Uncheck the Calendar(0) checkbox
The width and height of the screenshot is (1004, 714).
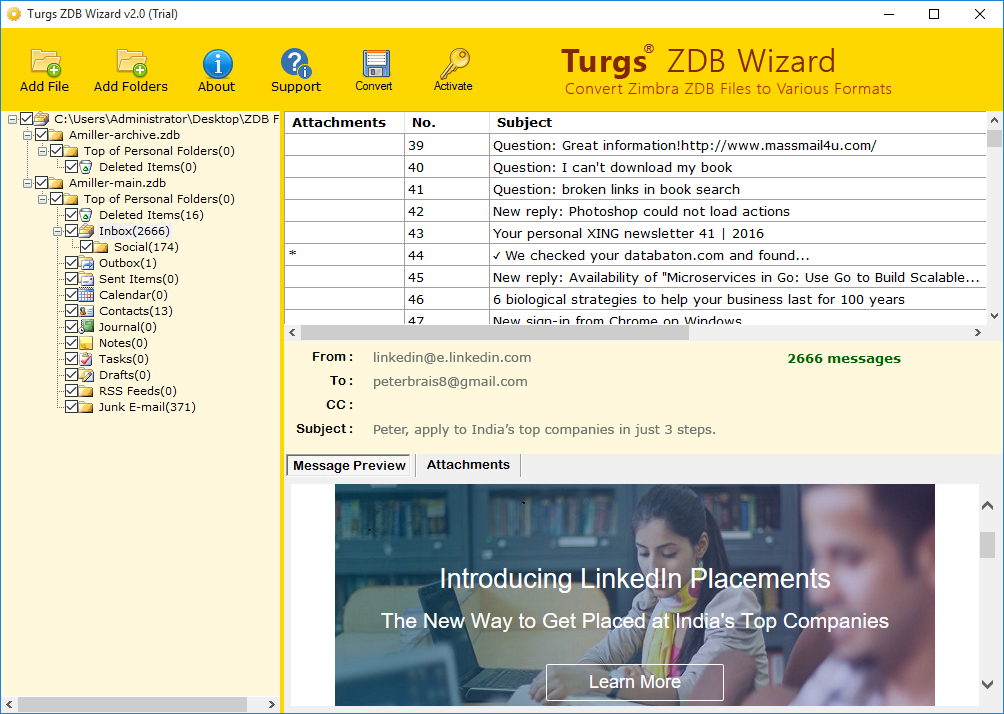coord(72,295)
